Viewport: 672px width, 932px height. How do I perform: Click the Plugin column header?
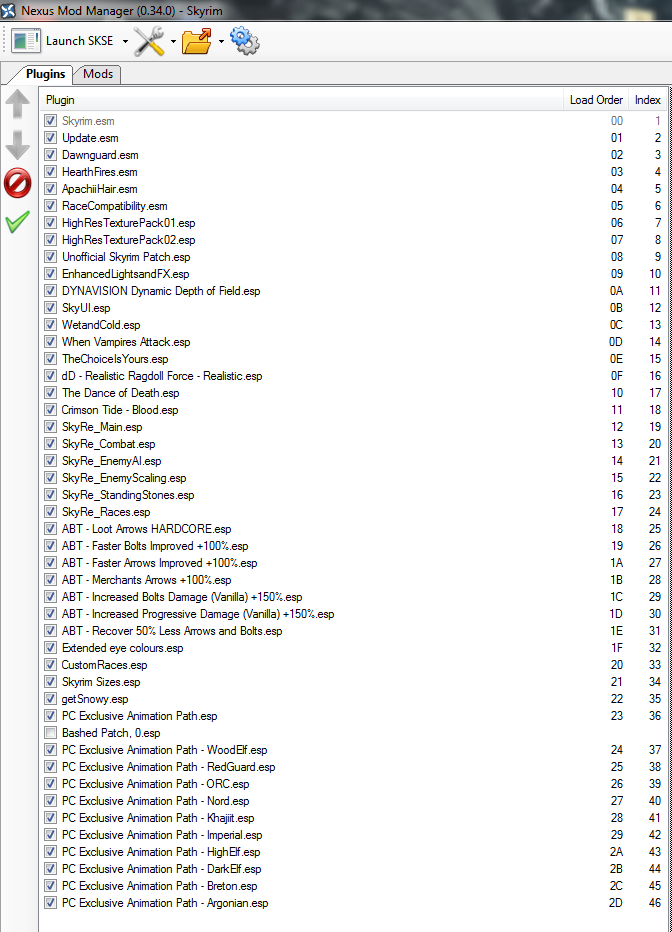(300, 100)
